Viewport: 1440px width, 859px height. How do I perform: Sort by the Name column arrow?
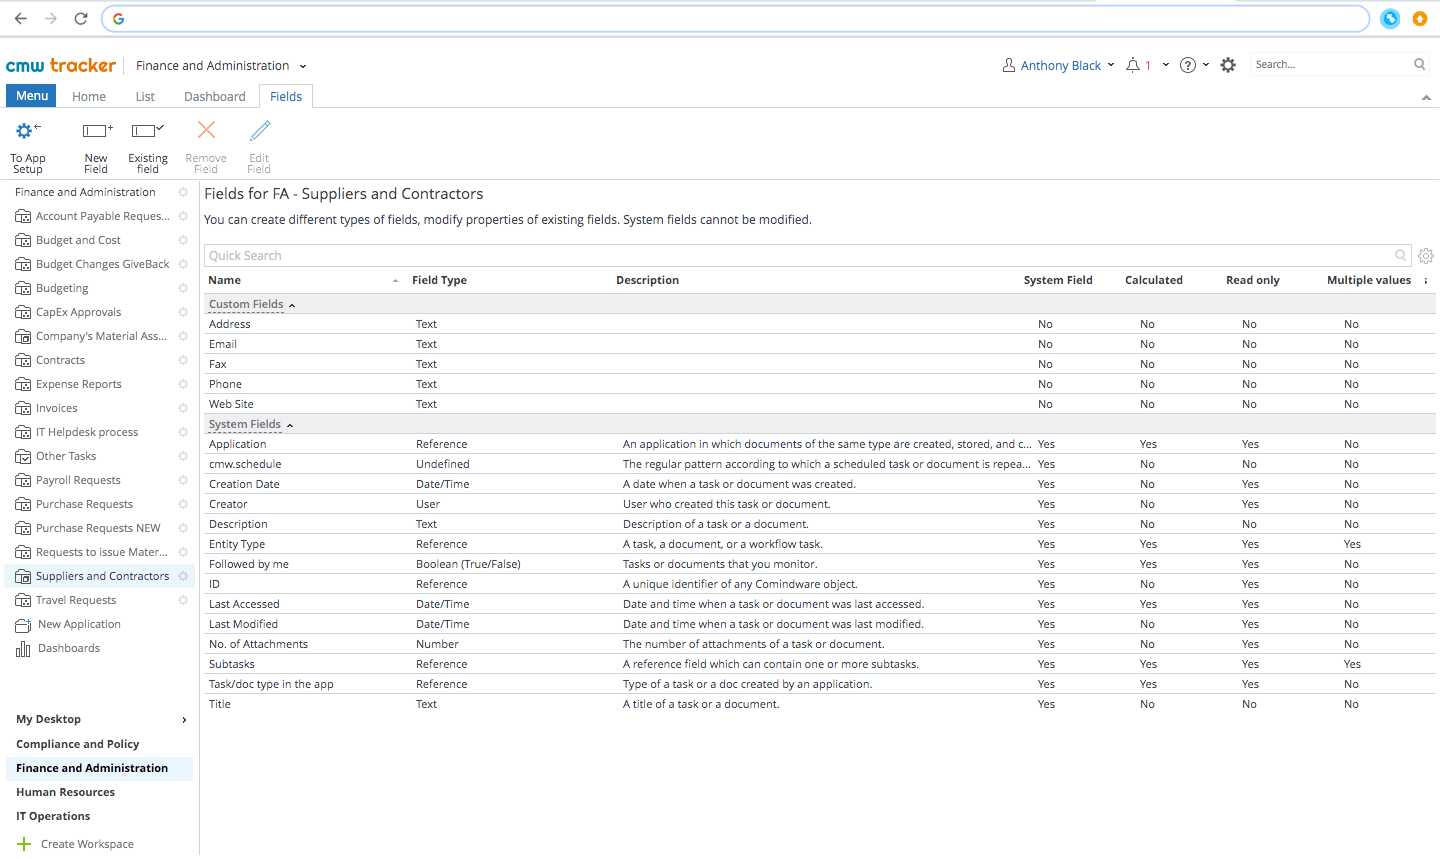[x=396, y=281]
